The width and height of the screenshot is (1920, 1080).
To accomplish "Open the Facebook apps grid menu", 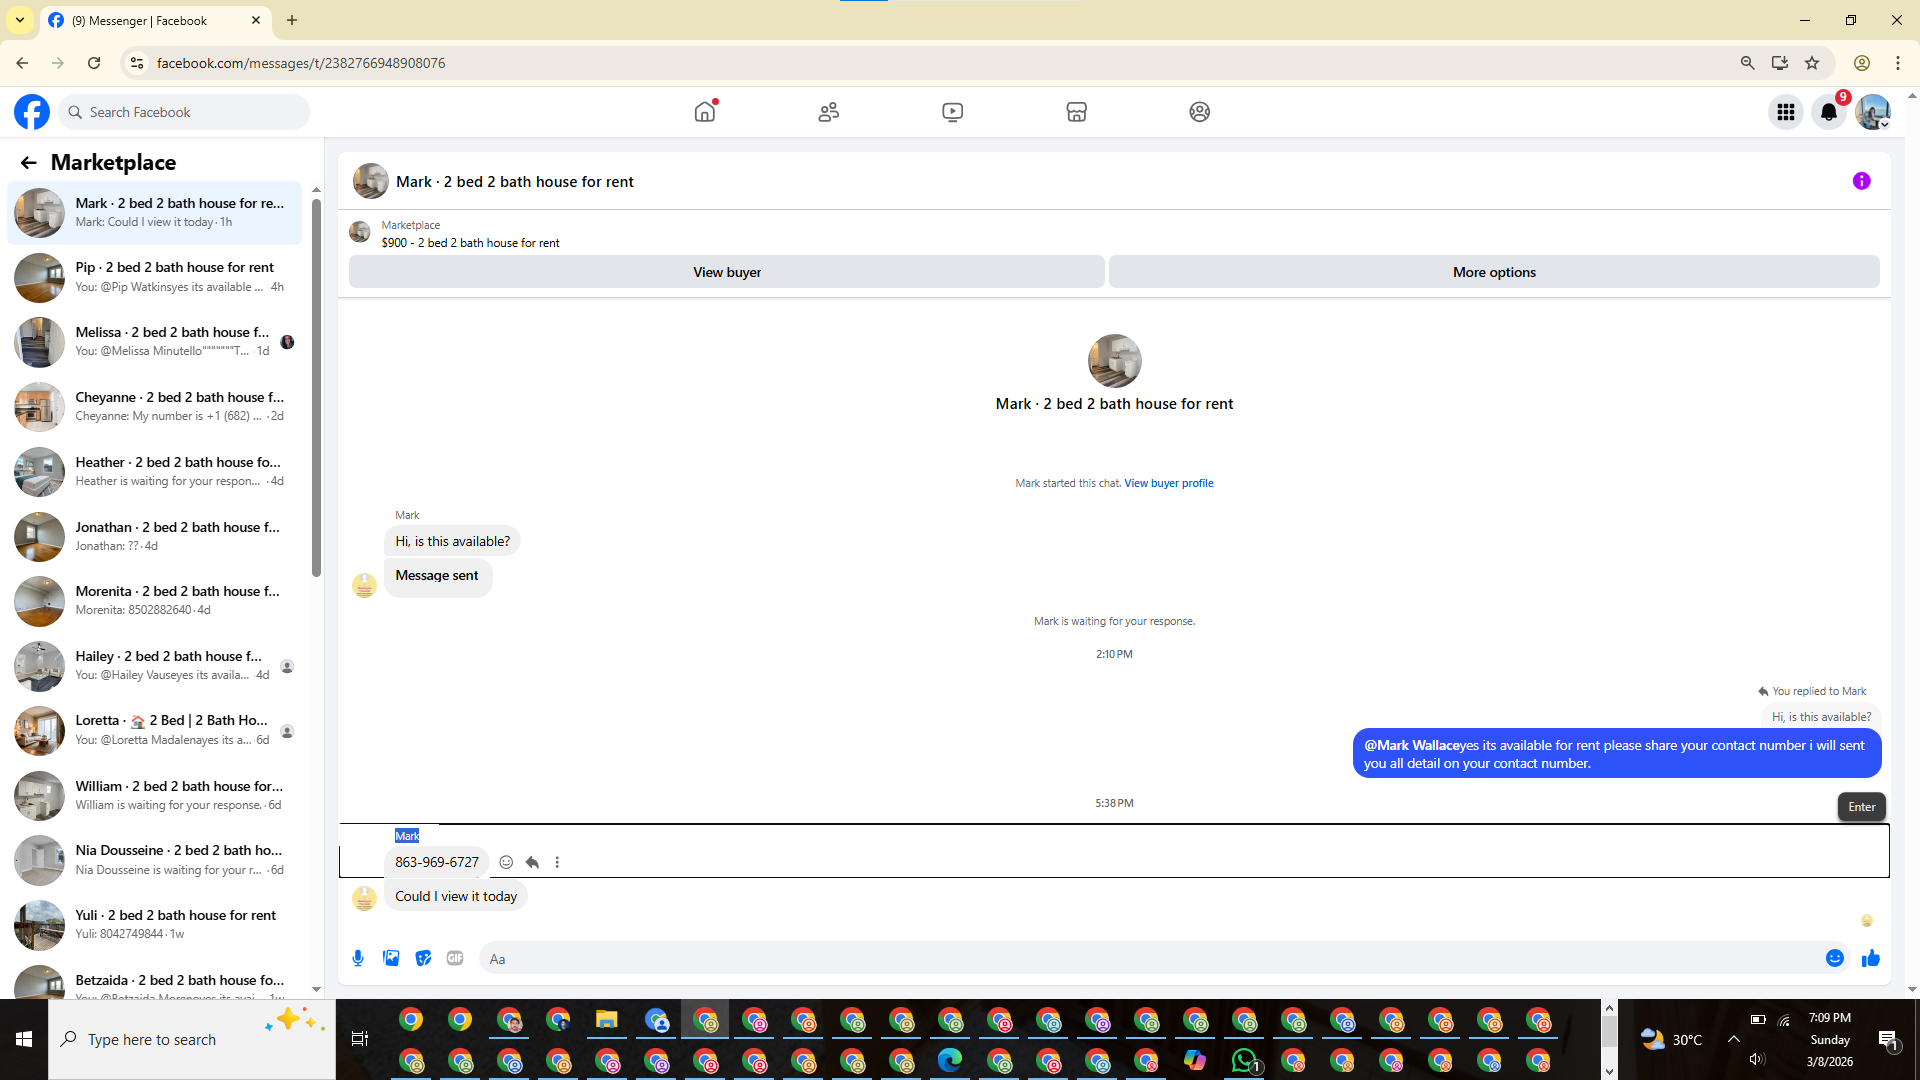I will pyautogui.click(x=1785, y=112).
